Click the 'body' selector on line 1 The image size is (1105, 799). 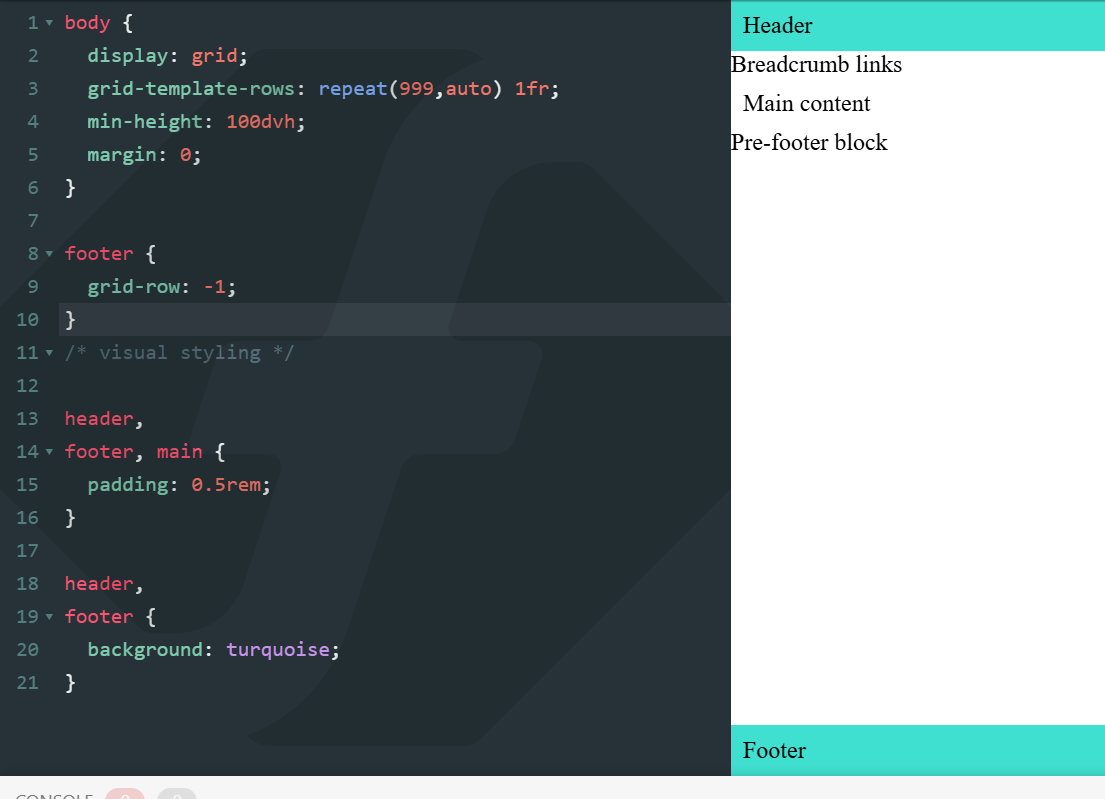(x=87, y=23)
